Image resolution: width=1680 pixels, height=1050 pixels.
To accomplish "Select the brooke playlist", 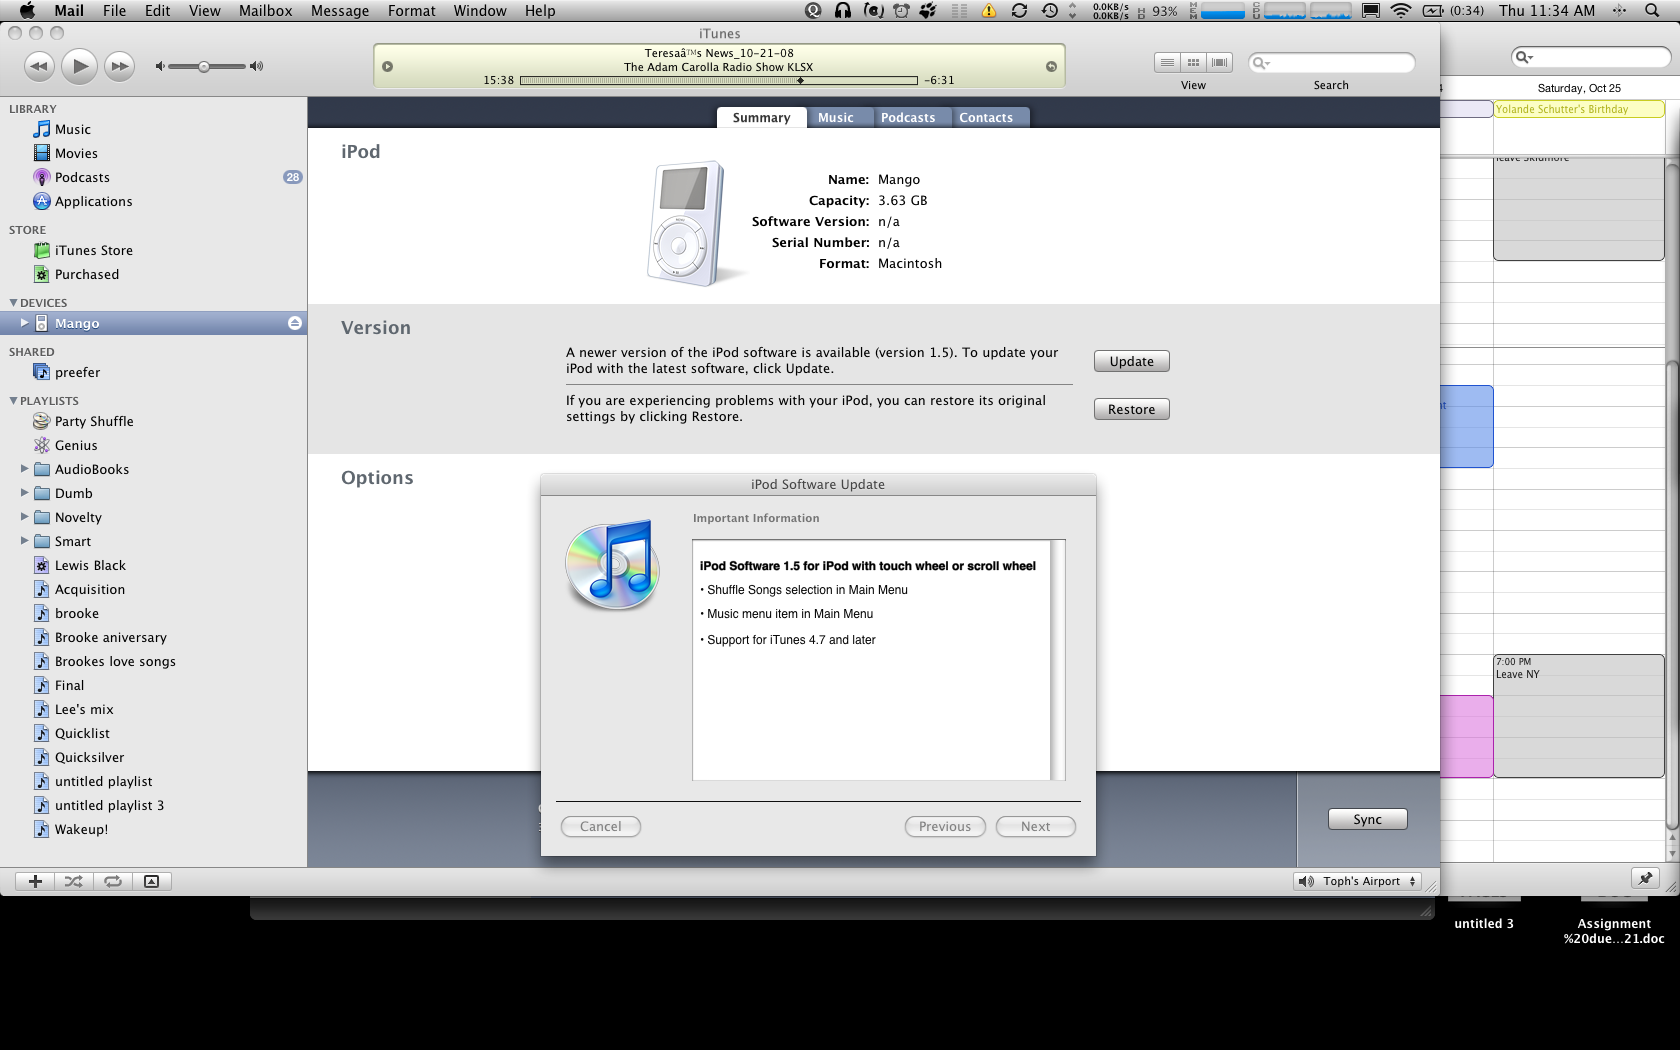I will (153, 613).
